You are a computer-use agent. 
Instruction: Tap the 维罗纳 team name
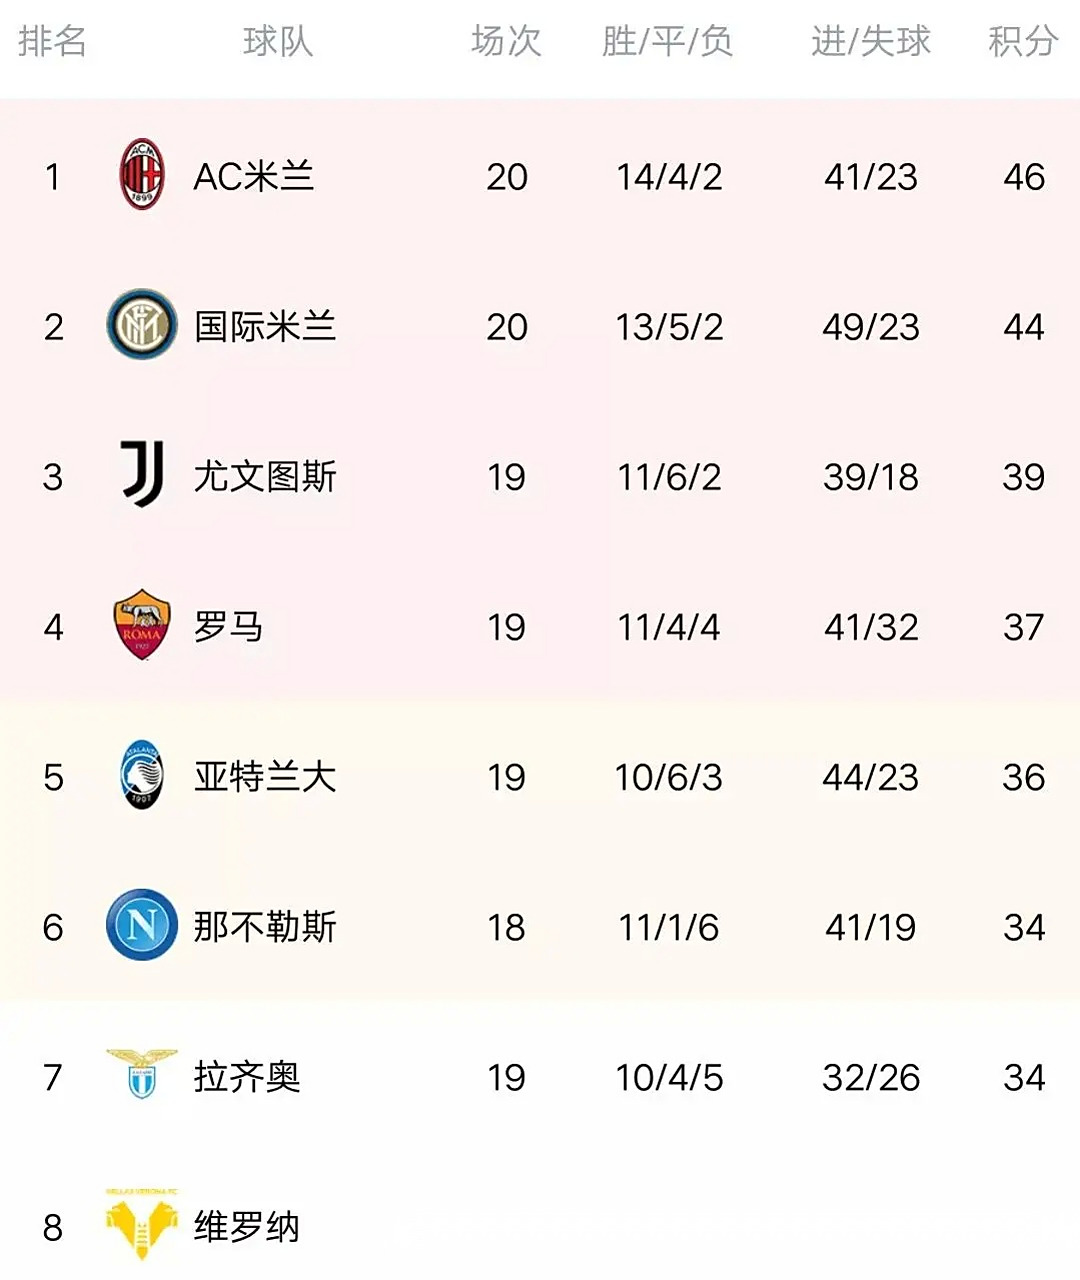pyautogui.click(x=247, y=1227)
